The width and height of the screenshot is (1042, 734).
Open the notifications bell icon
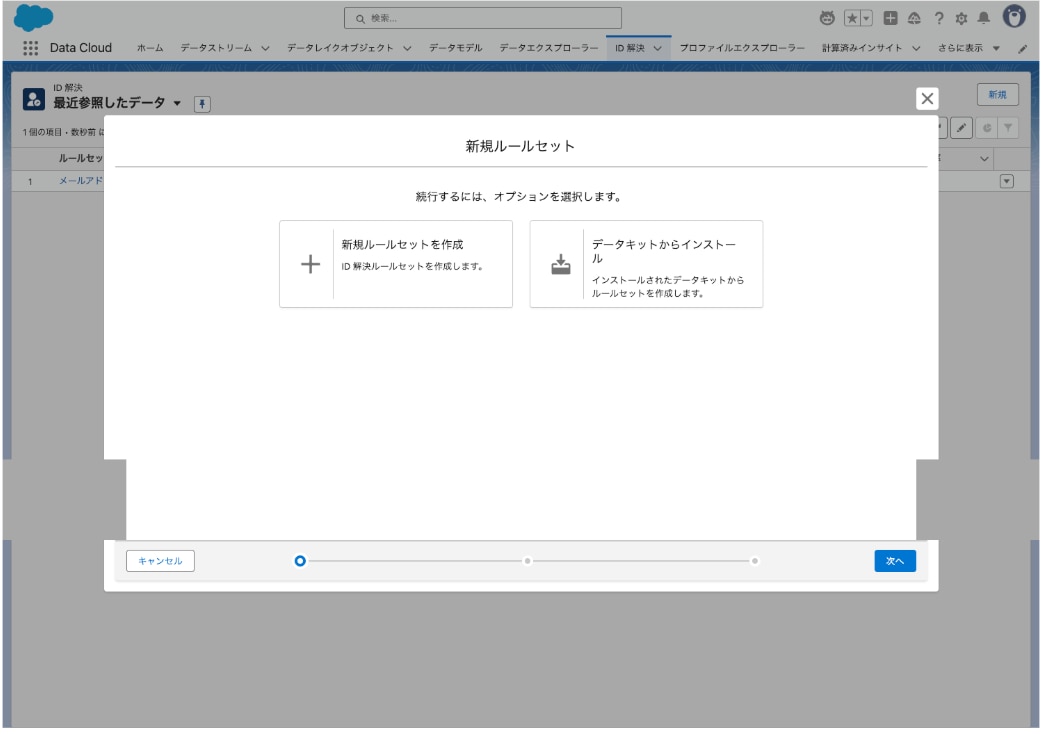tap(984, 18)
